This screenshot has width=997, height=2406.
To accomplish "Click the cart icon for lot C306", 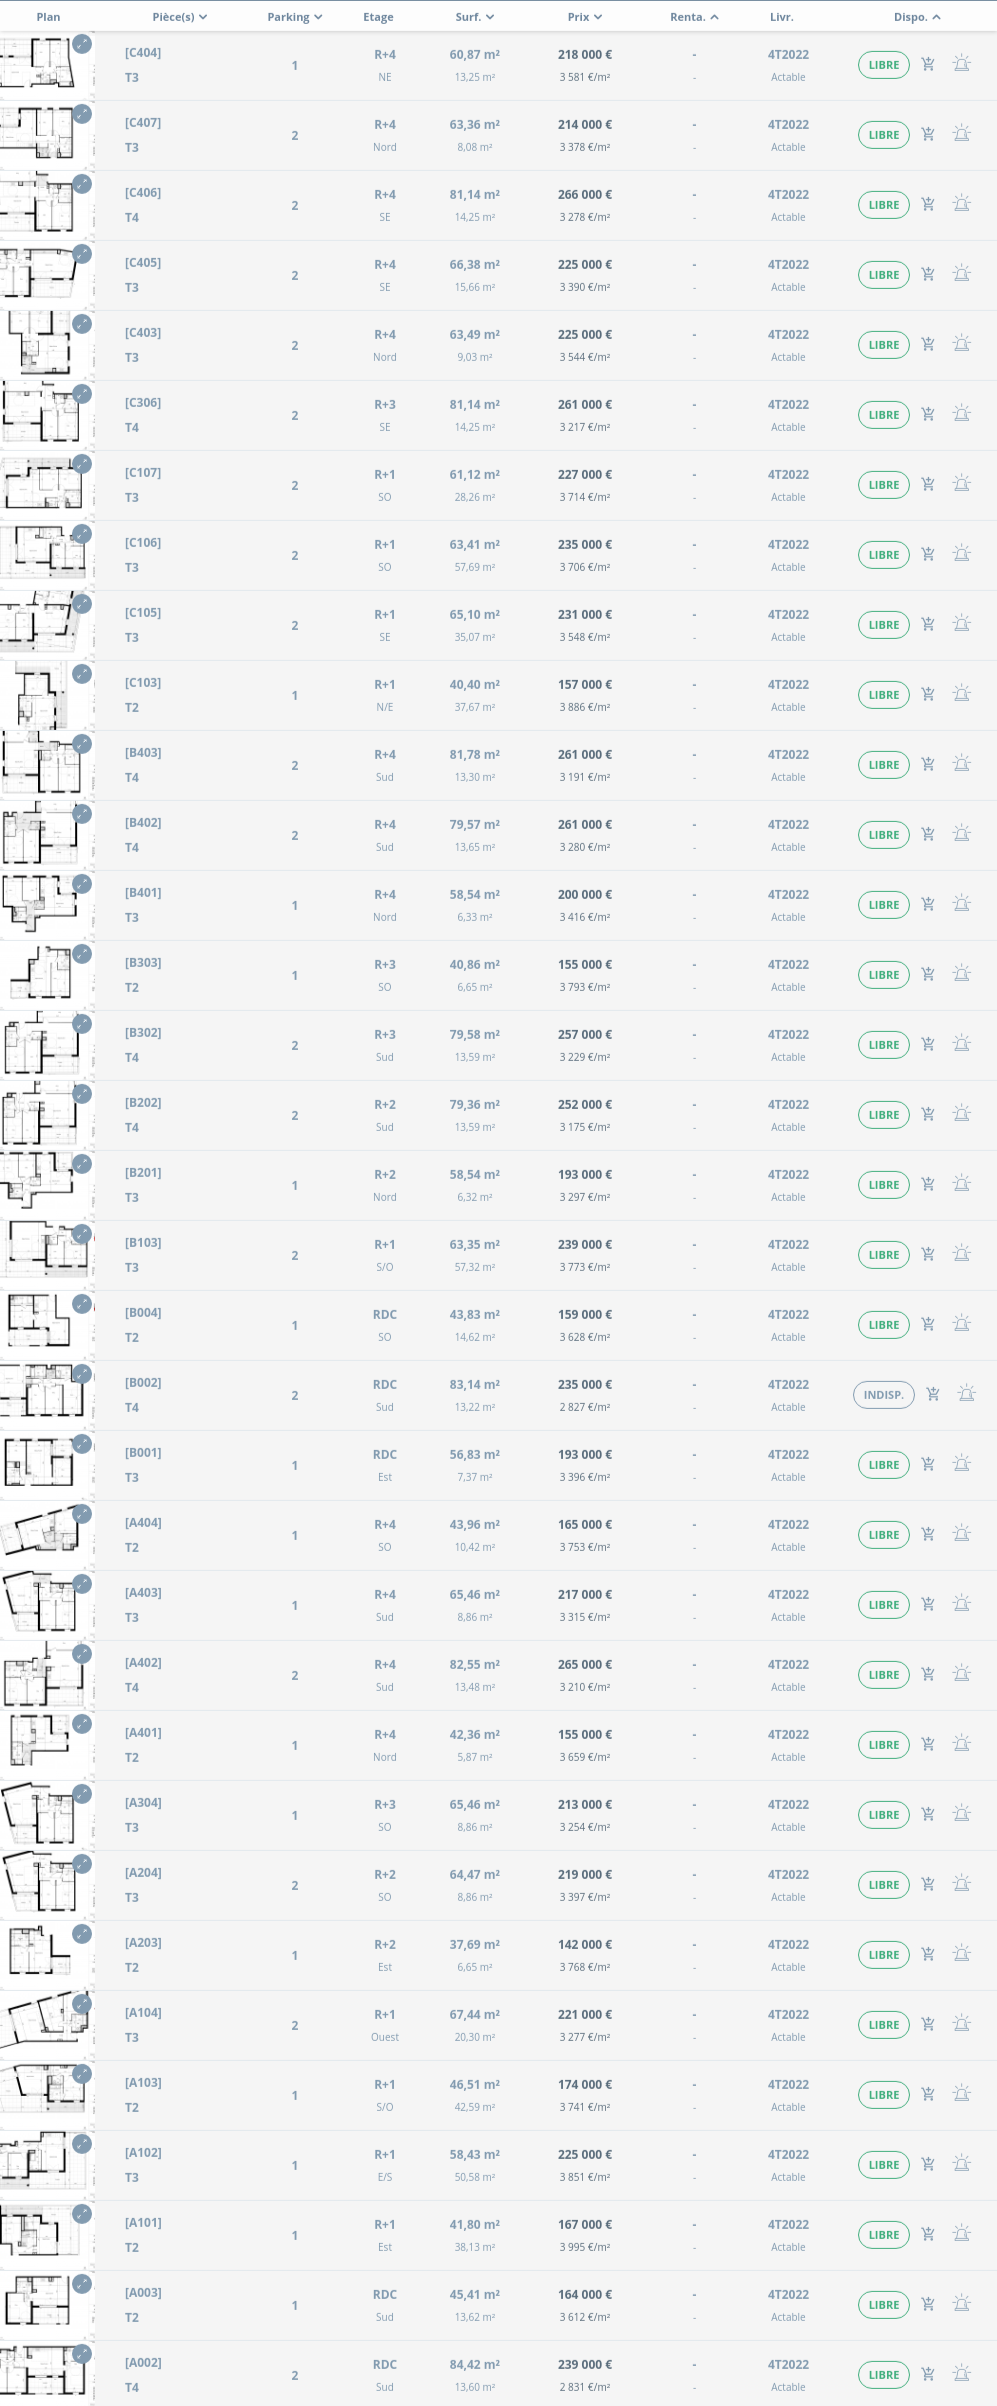I will (x=928, y=414).
